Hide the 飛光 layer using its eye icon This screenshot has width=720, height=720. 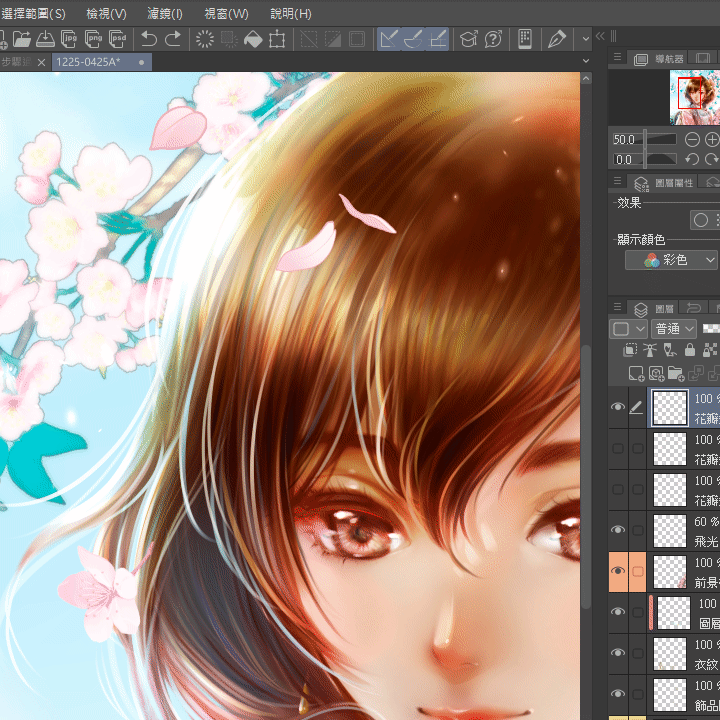coord(618,530)
